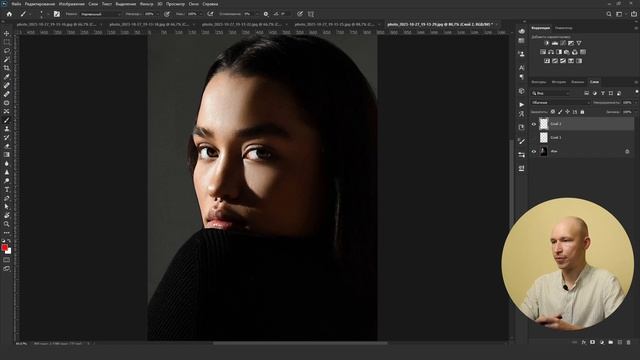The image size is (640, 360).
Task: Select the Hand tool
Action: (x=7, y=216)
